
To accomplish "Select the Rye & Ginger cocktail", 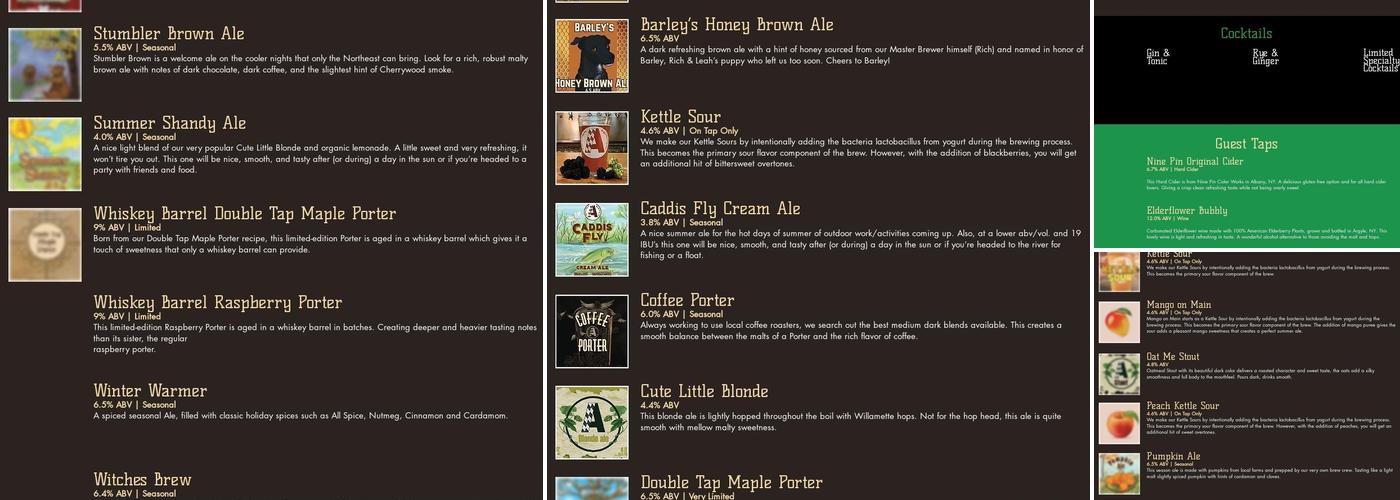I will pyautogui.click(x=1265, y=57).
